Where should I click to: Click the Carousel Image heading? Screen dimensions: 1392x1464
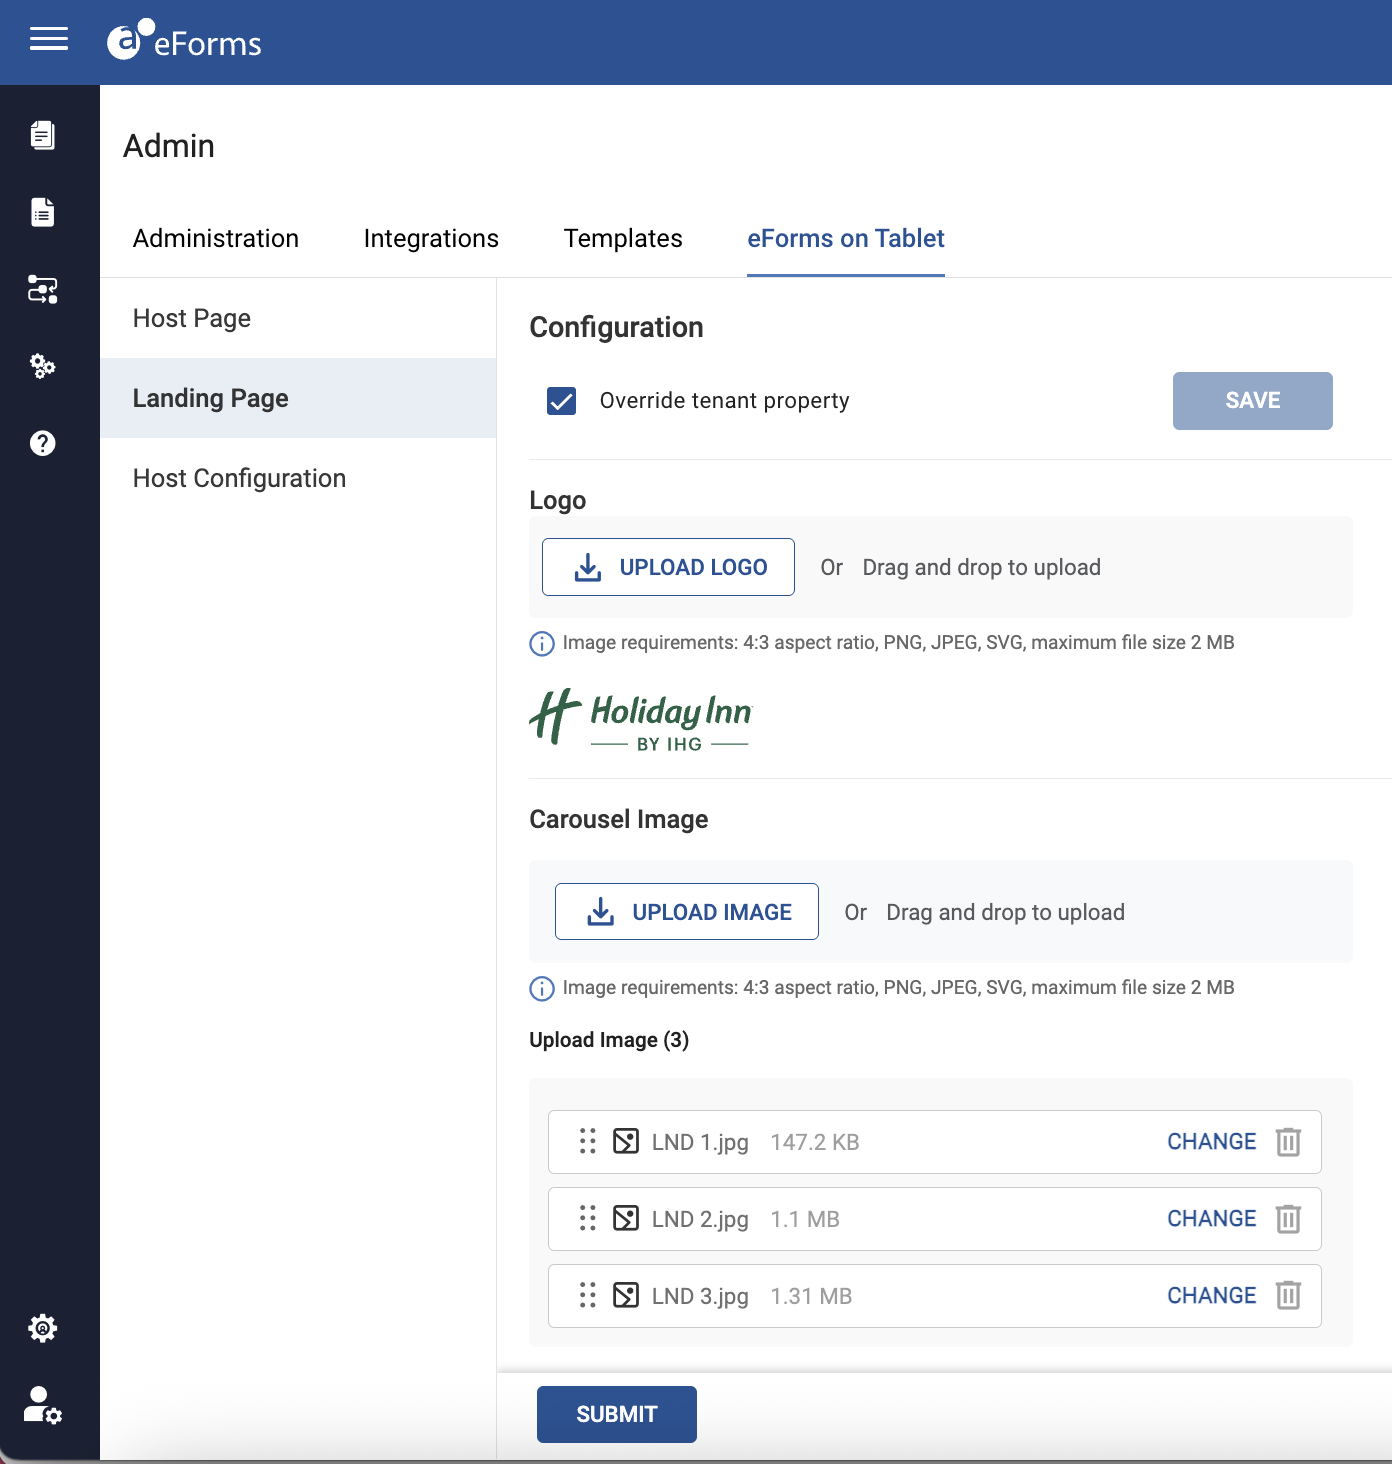tap(619, 819)
